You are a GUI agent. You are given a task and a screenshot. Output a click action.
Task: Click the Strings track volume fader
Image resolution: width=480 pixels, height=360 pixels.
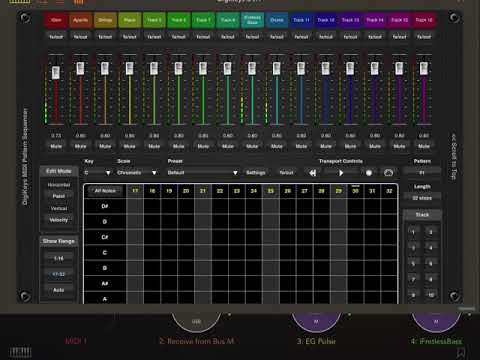tap(105, 68)
